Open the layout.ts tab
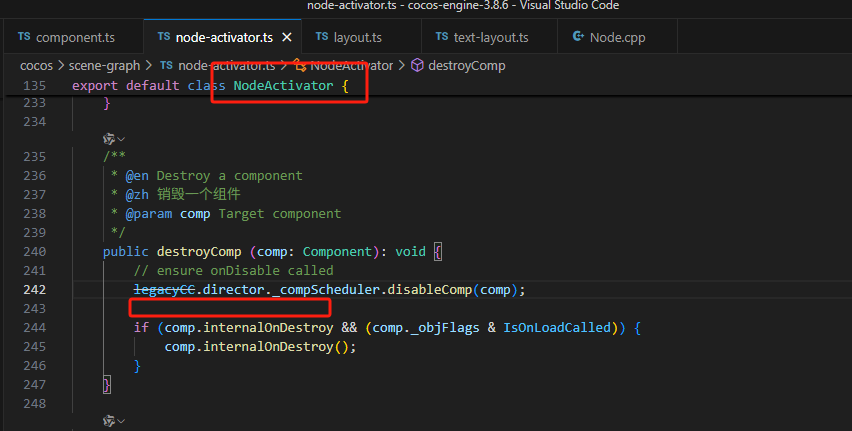The image size is (852, 431). (x=361, y=37)
